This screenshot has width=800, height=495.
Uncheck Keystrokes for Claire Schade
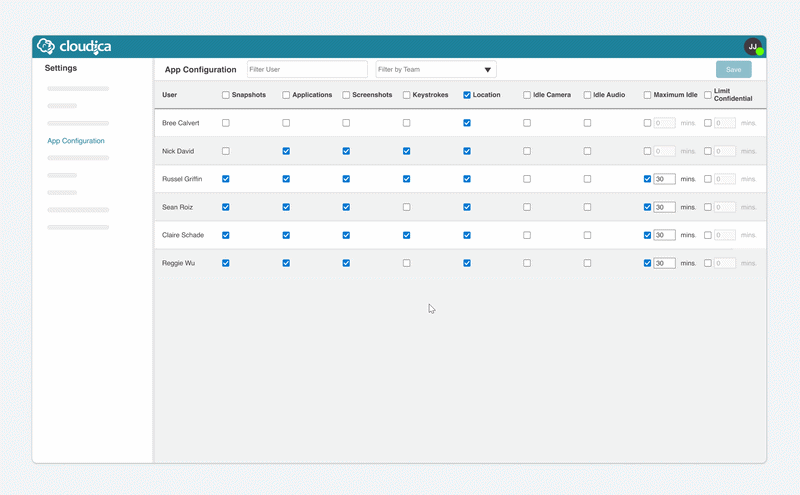pos(407,235)
